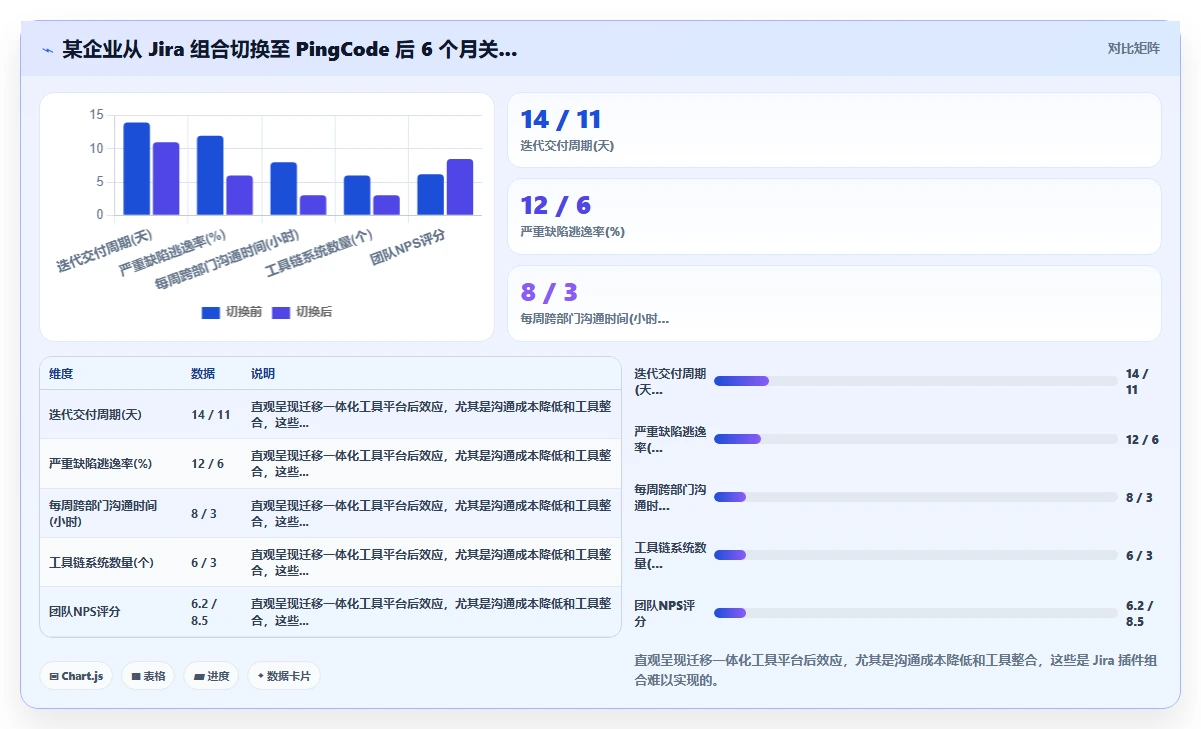
Task: Click the 12 / 6 data card value
Action: point(556,206)
